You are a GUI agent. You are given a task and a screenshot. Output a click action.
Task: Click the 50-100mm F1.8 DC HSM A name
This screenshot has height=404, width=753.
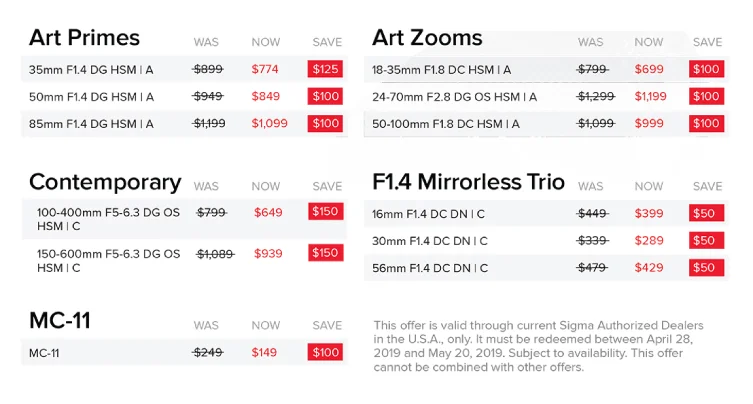pos(446,124)
